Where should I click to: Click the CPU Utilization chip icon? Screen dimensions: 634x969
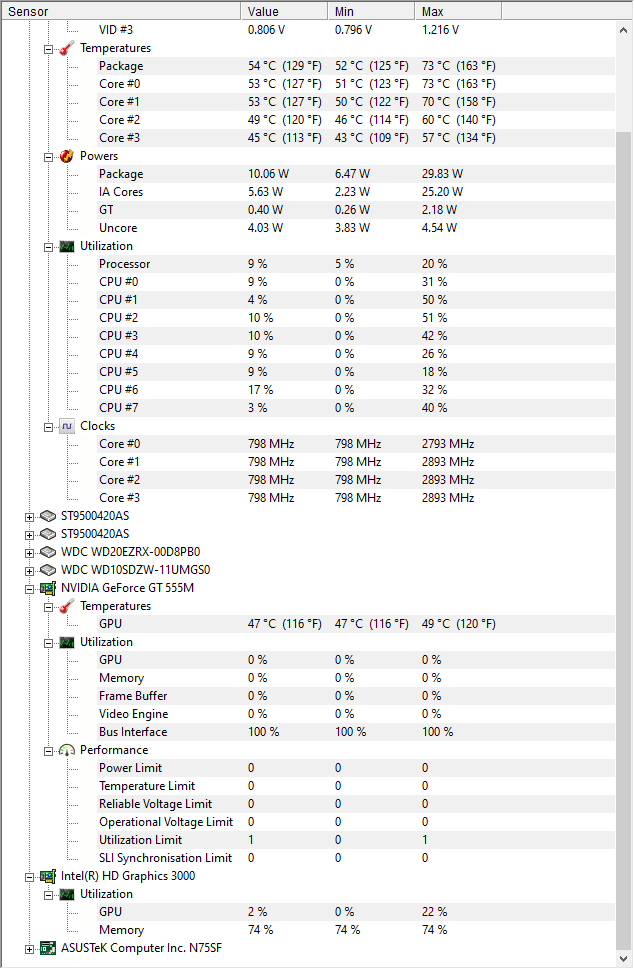[67, 246]
